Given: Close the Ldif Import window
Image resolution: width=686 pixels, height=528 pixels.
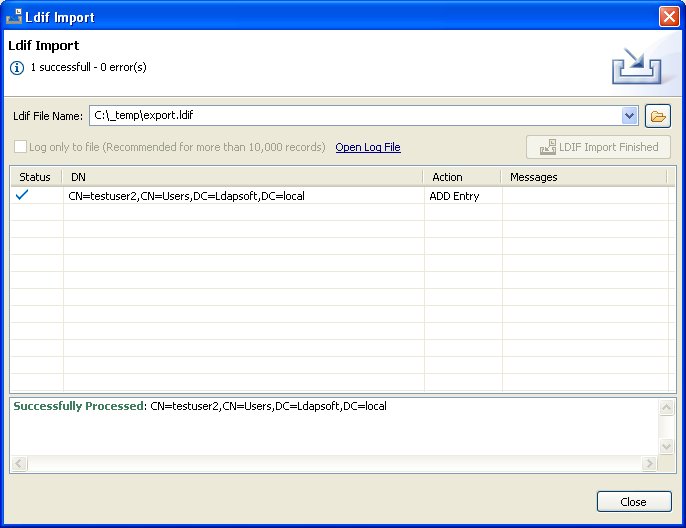Looking at the screenshot, I should 669,16.
